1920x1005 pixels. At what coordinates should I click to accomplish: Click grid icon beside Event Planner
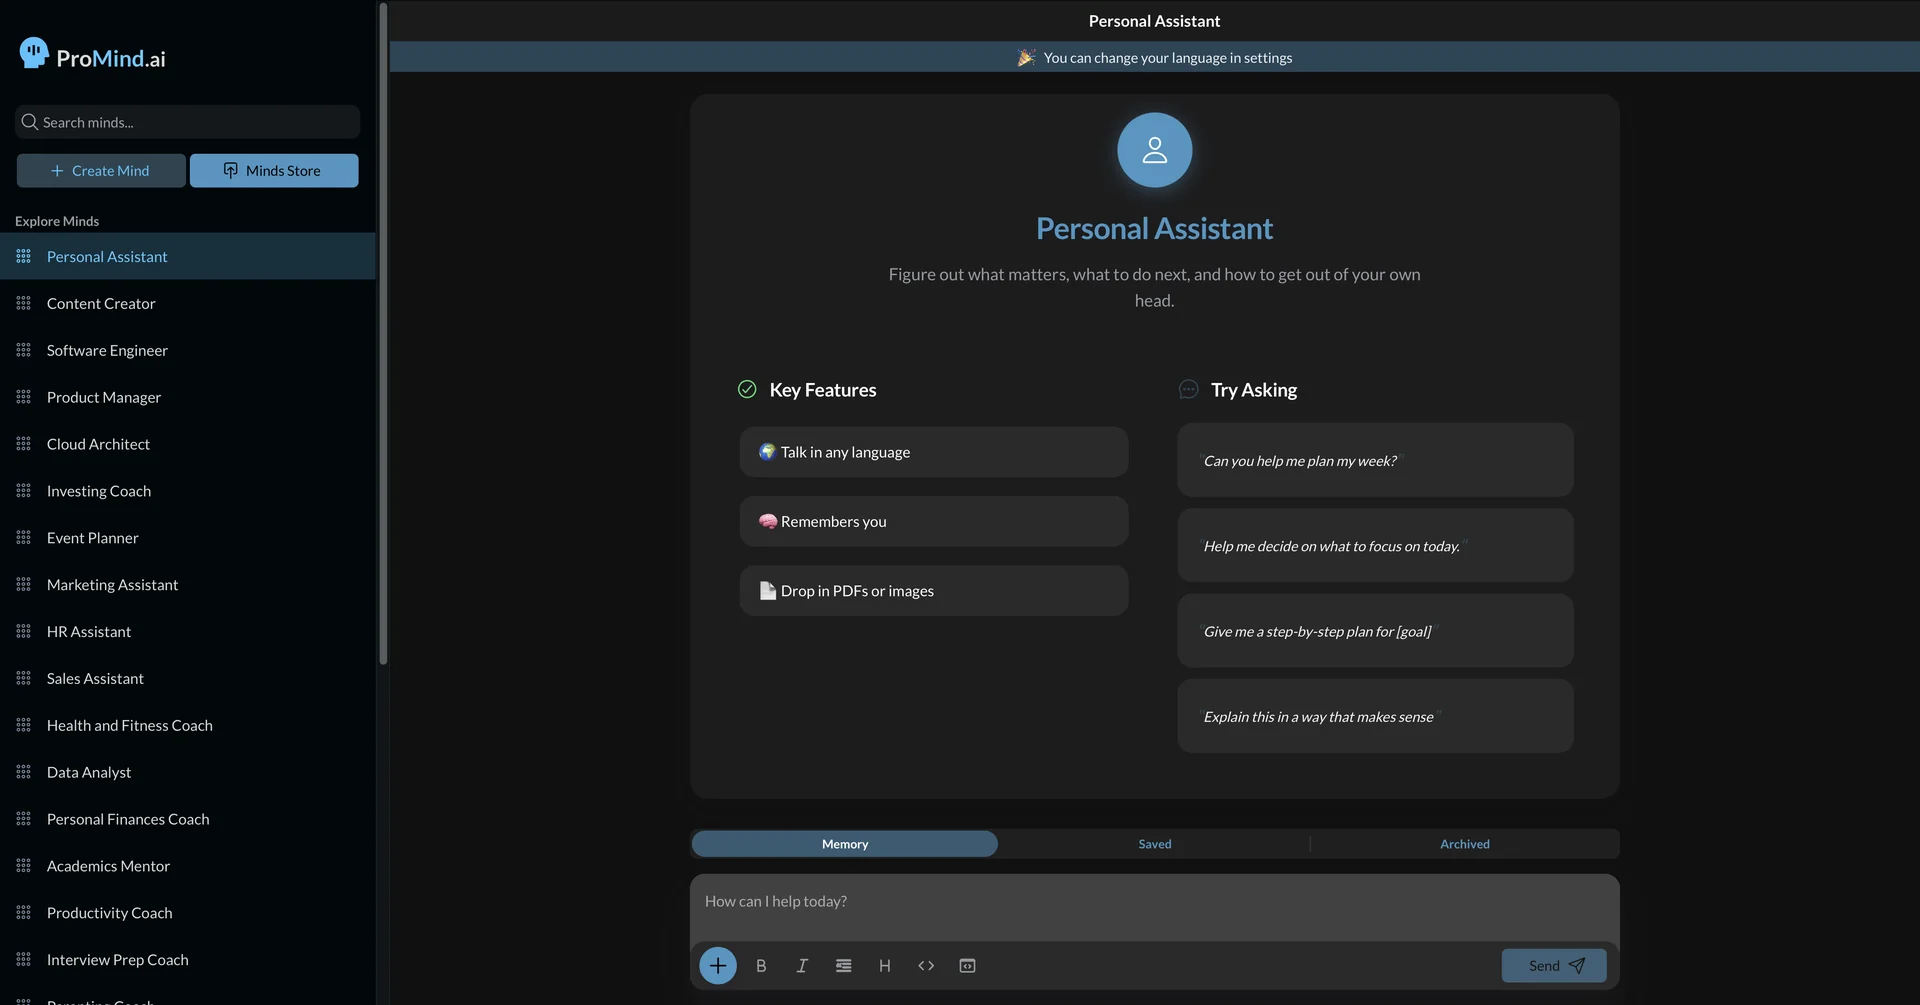pyautogui.click(x=24, y=538)
